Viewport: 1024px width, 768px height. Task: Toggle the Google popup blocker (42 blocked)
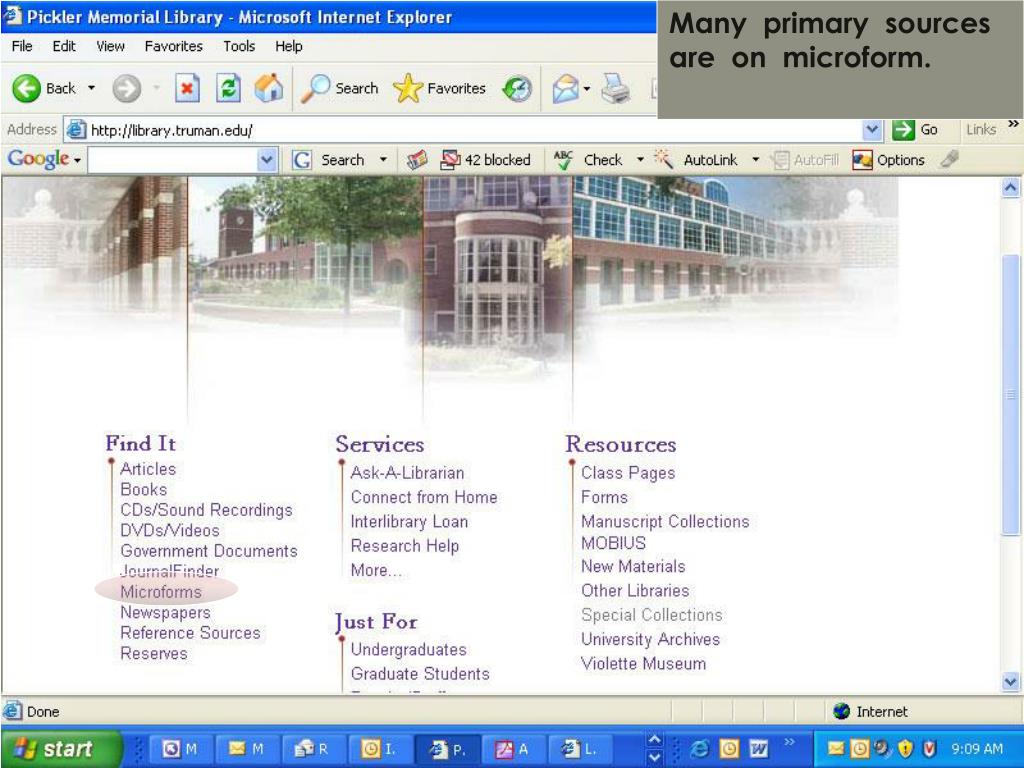pyautogui.click(x=485, y=160)
